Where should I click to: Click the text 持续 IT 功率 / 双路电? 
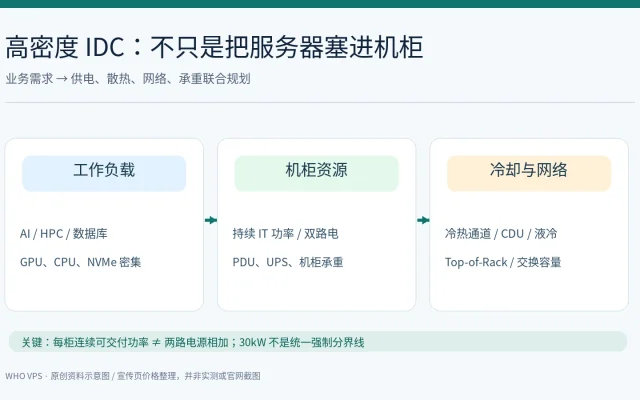285,233
